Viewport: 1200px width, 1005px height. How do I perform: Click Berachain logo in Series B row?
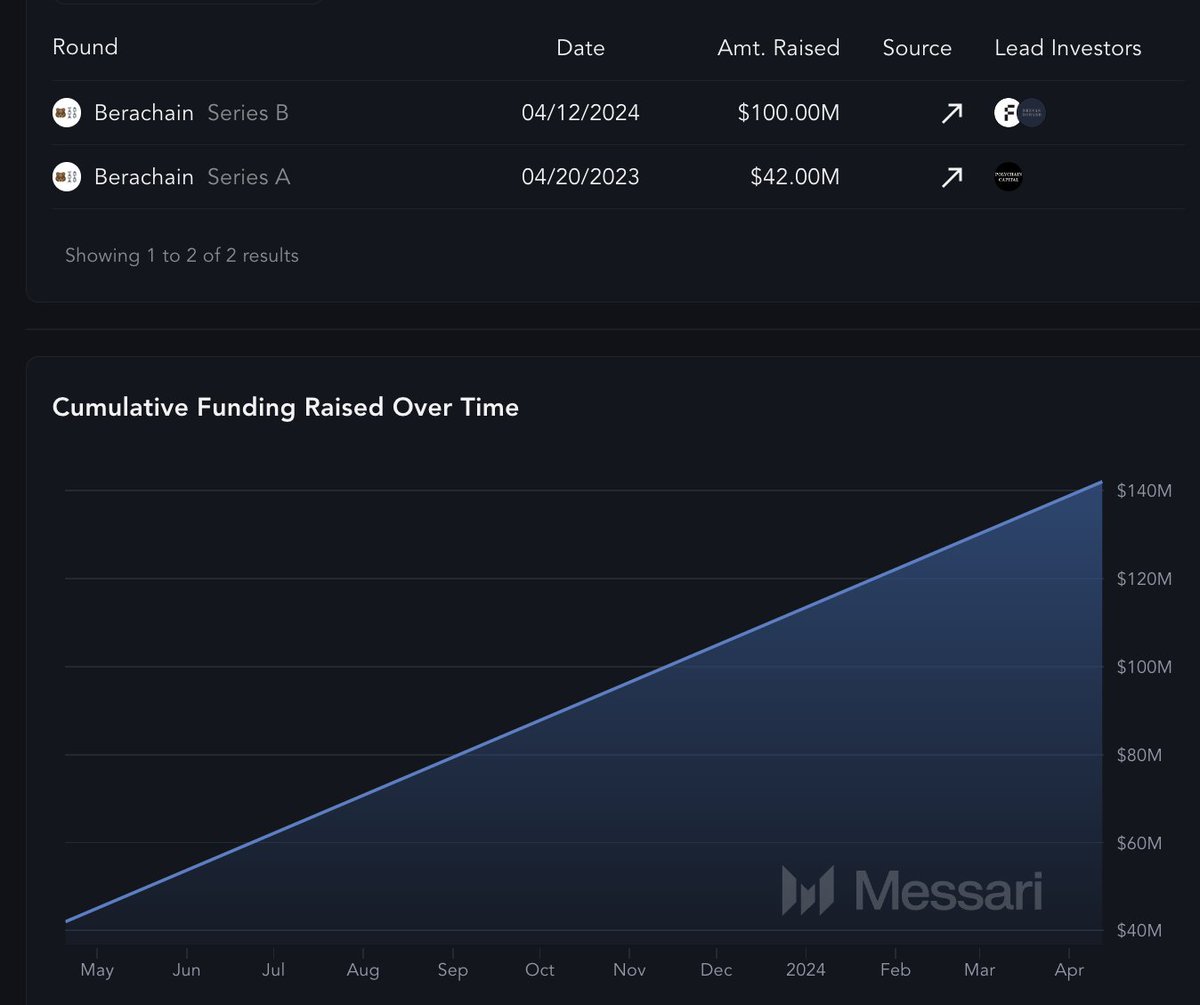(x=66, y=113)
